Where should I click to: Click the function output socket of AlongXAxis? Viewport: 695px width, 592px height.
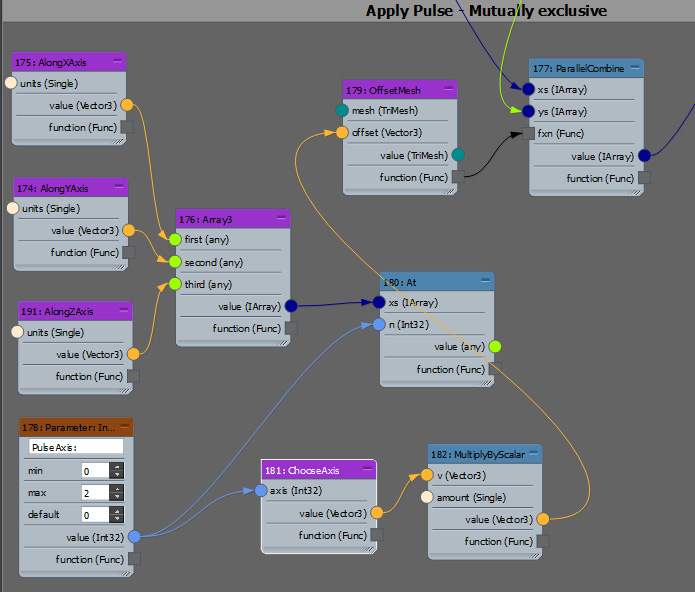(127, 127)
